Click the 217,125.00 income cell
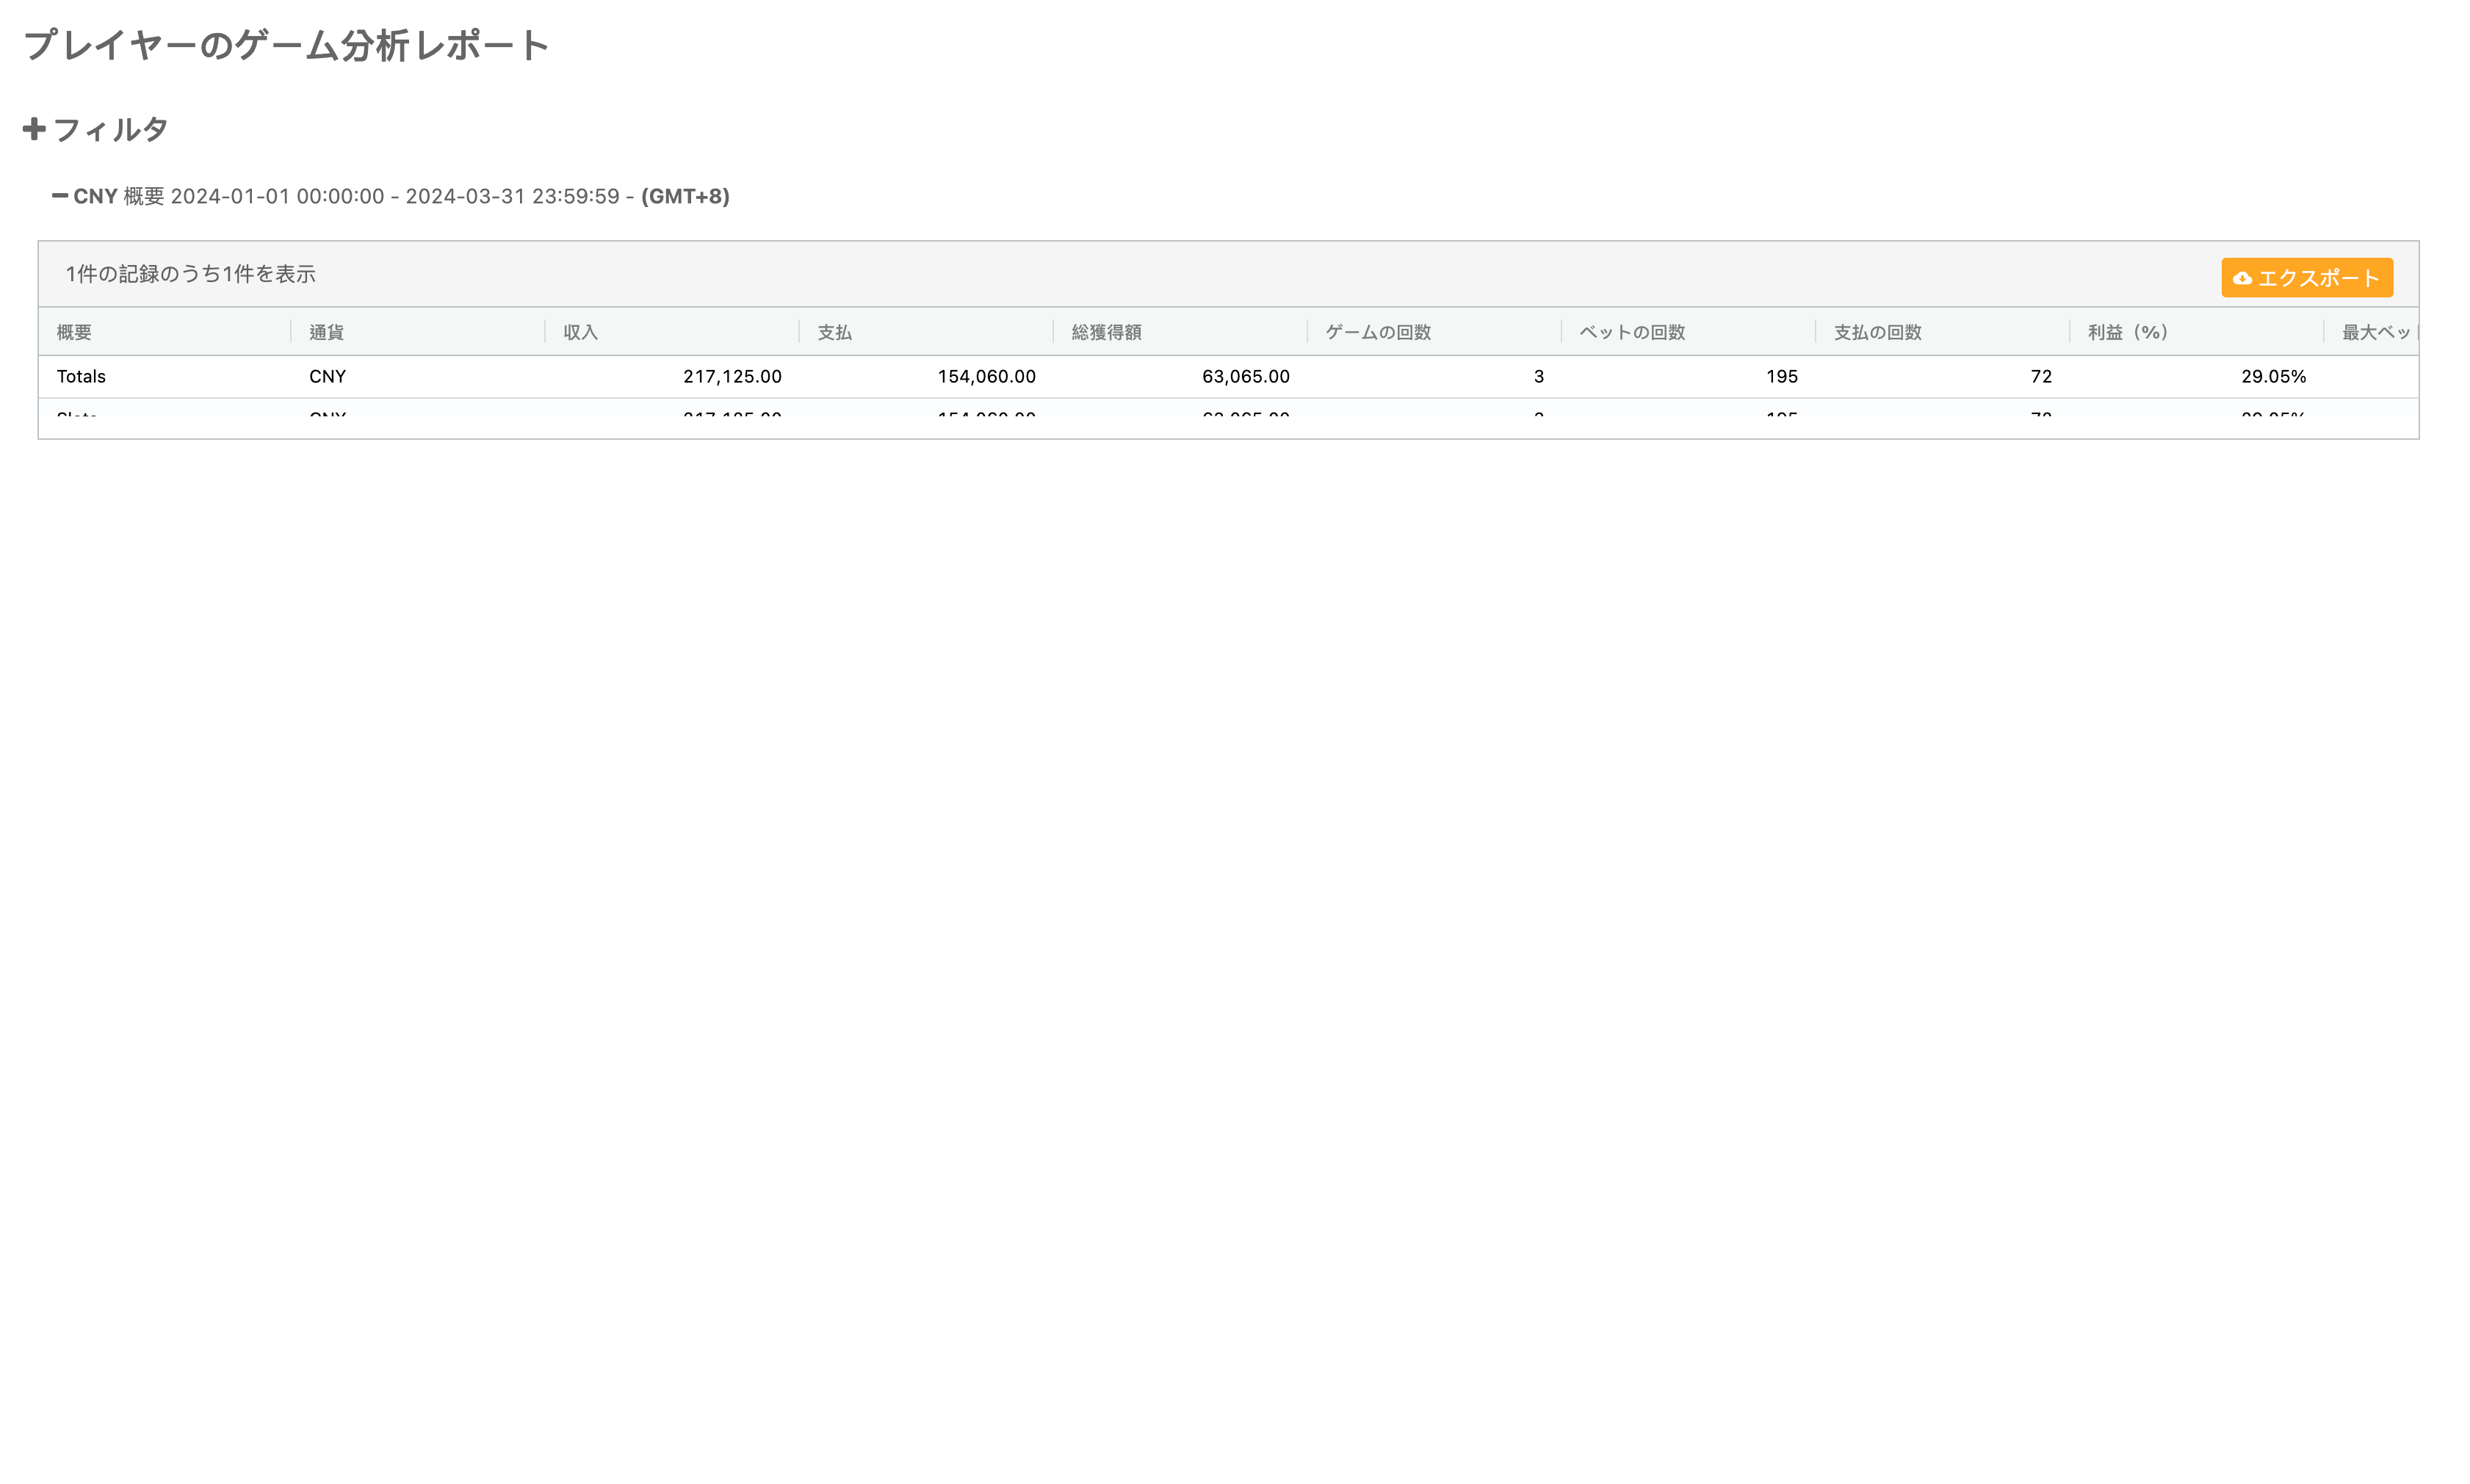This screenshot has height=1484, width=2470. (x=732, y=377)
